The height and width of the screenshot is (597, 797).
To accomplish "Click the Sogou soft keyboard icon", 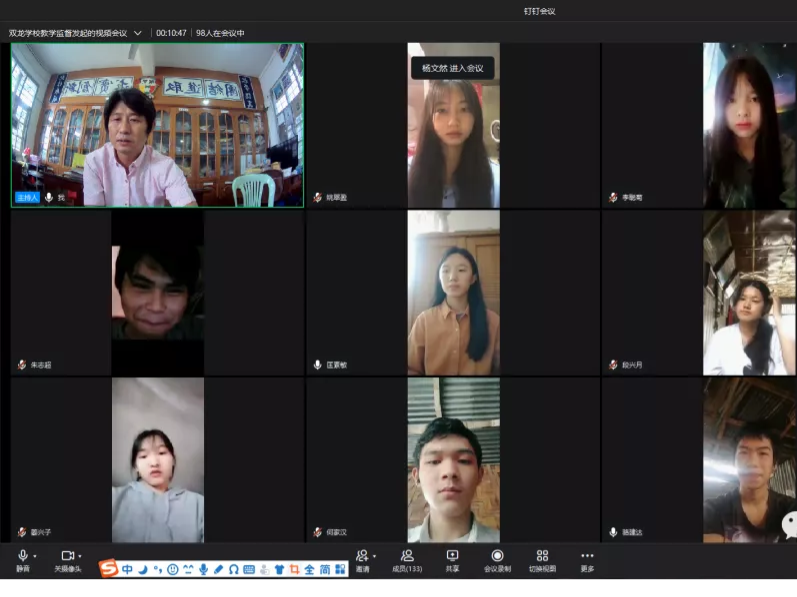I will (x=248, y=569).
